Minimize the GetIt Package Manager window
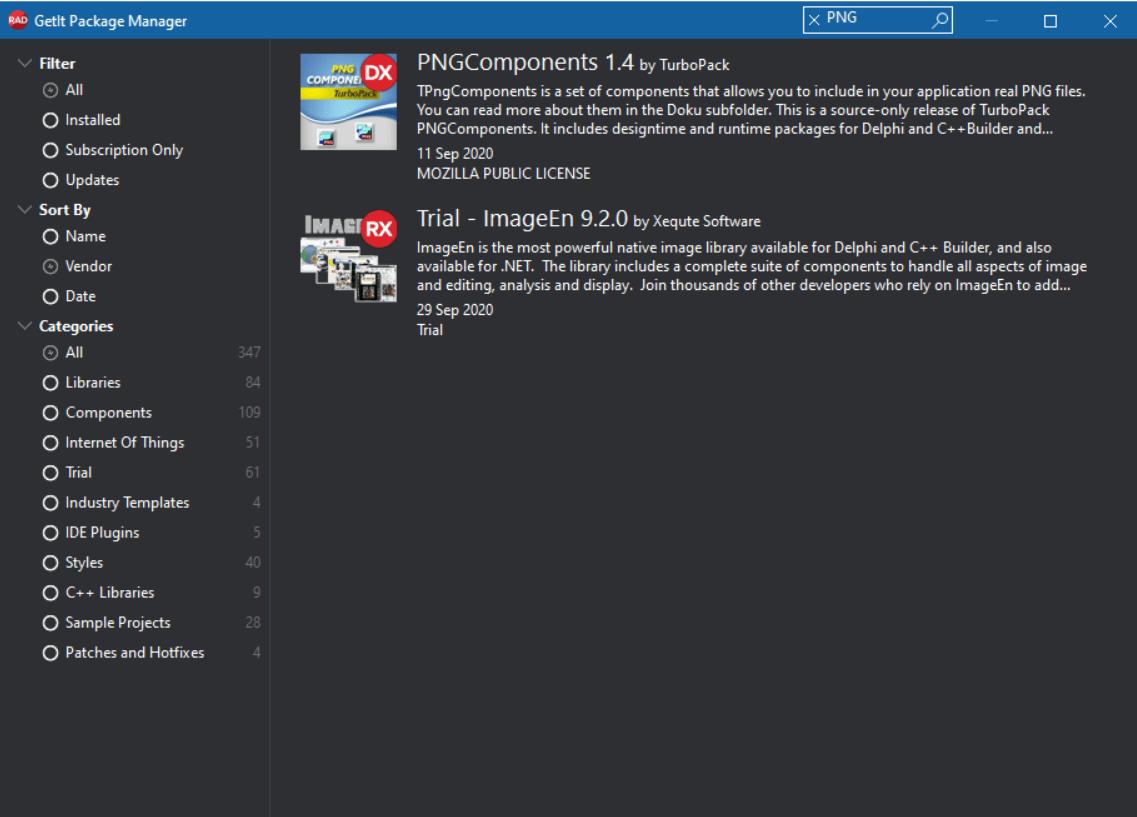 [991, 20]
